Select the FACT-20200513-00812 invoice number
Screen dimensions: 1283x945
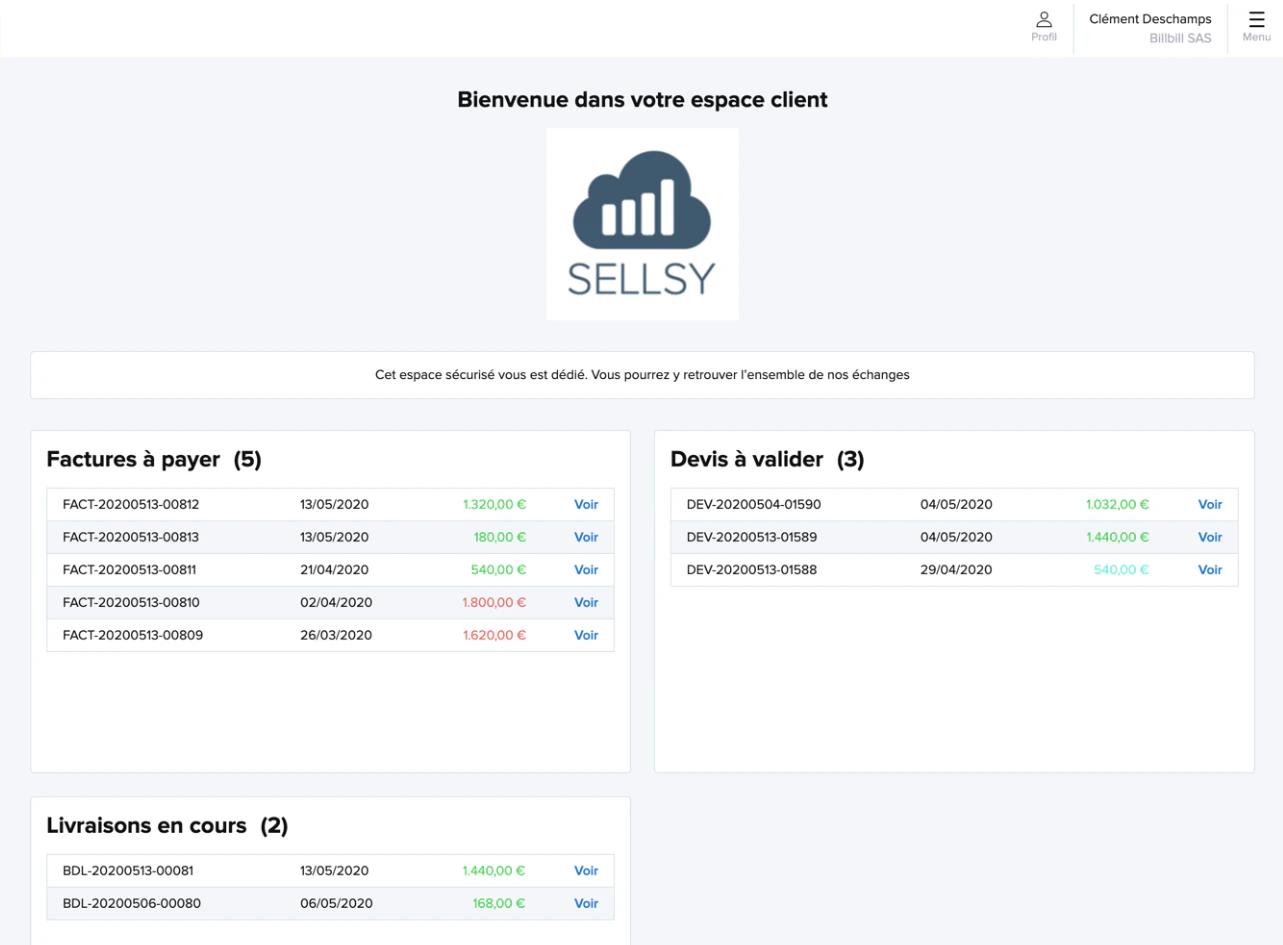point(131,505)
